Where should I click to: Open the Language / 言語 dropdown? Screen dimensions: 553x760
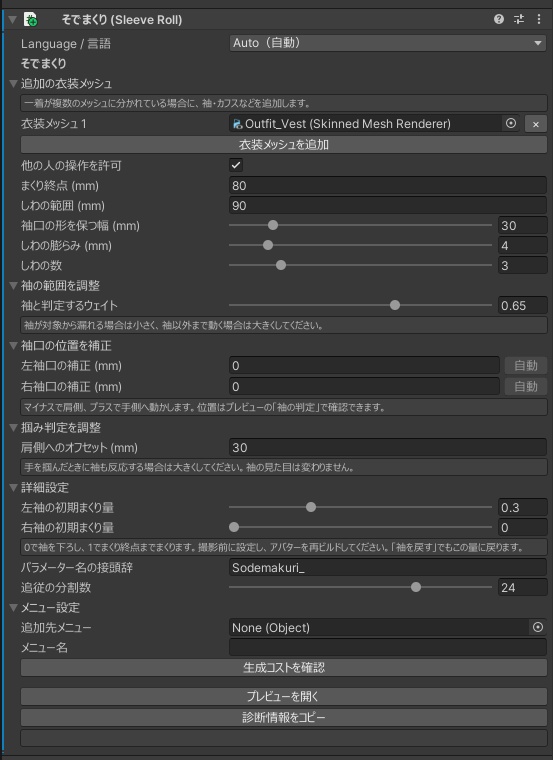(x=388, y=43)
